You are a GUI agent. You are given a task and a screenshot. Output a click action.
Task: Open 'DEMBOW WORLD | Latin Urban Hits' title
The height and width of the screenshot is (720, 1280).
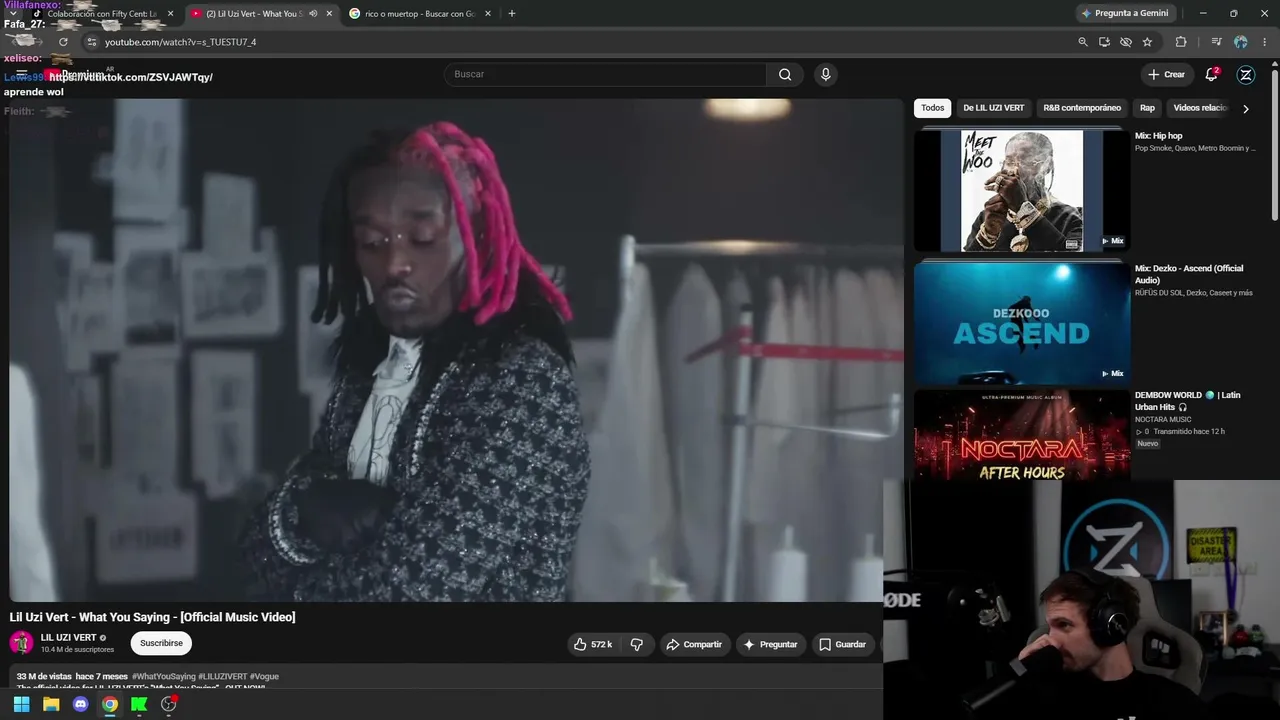1187,401
